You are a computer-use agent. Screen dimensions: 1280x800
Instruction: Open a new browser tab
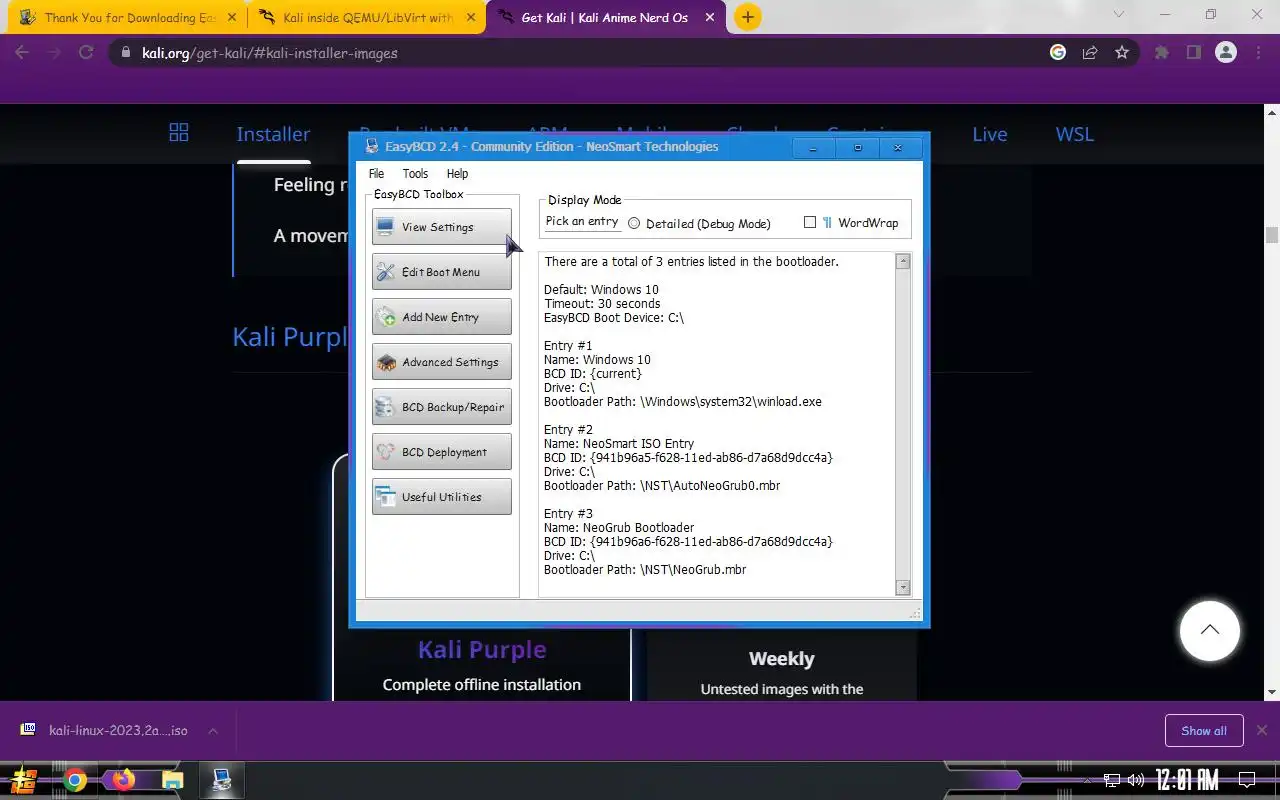(747, 17)
